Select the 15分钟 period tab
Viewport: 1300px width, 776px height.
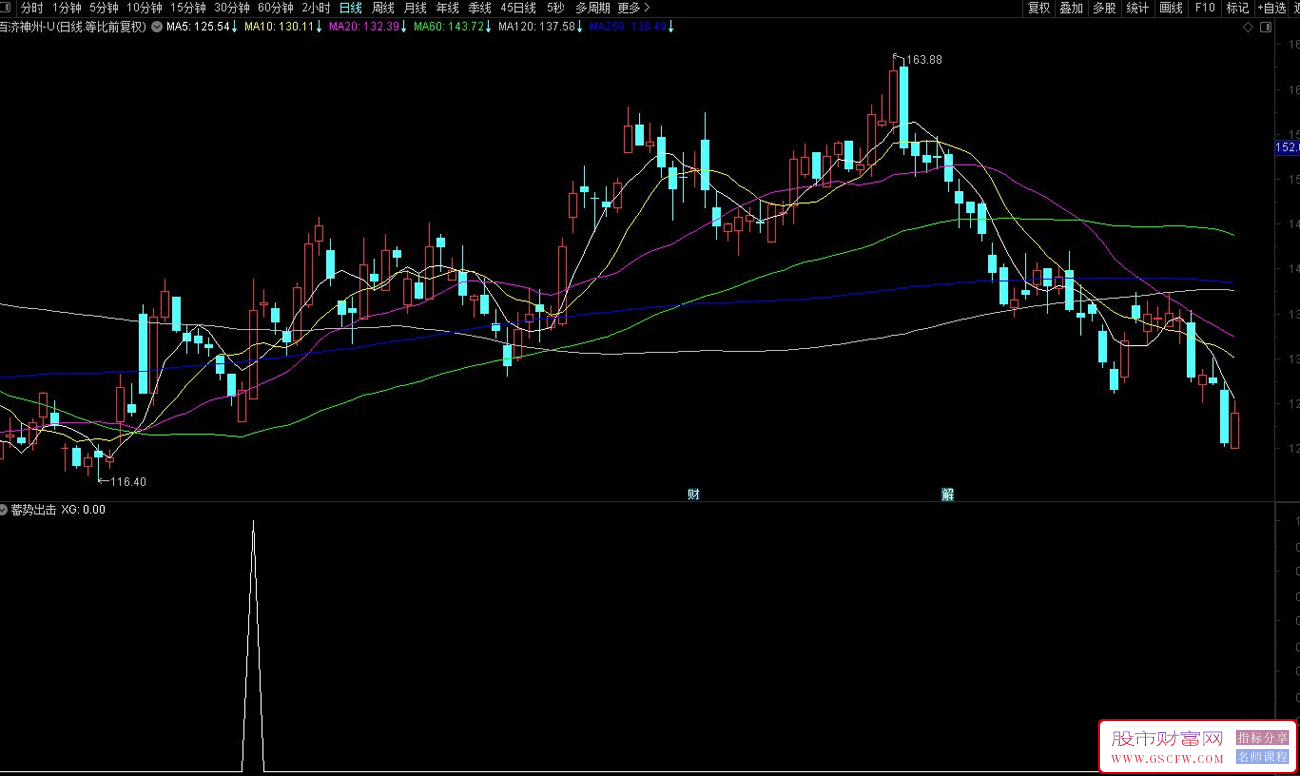[188, 8]
